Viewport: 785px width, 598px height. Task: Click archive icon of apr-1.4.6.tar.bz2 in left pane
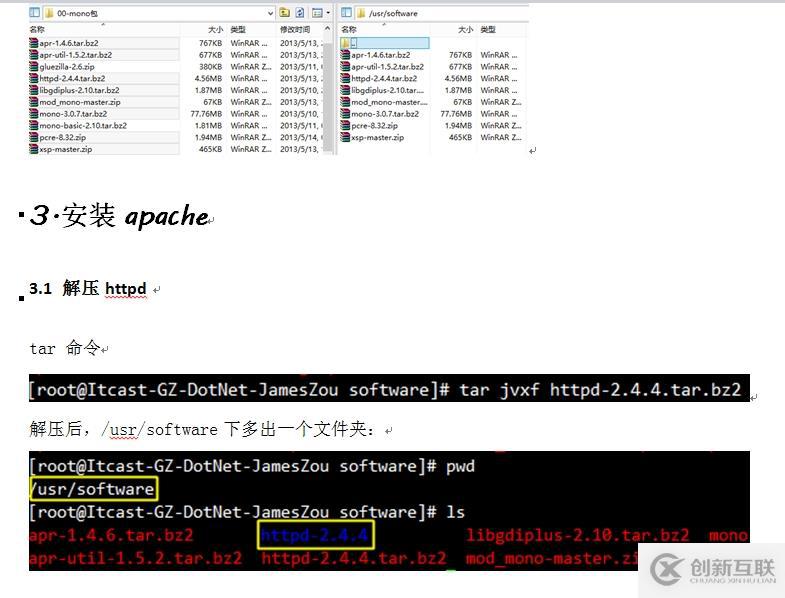tap(34, 43)
